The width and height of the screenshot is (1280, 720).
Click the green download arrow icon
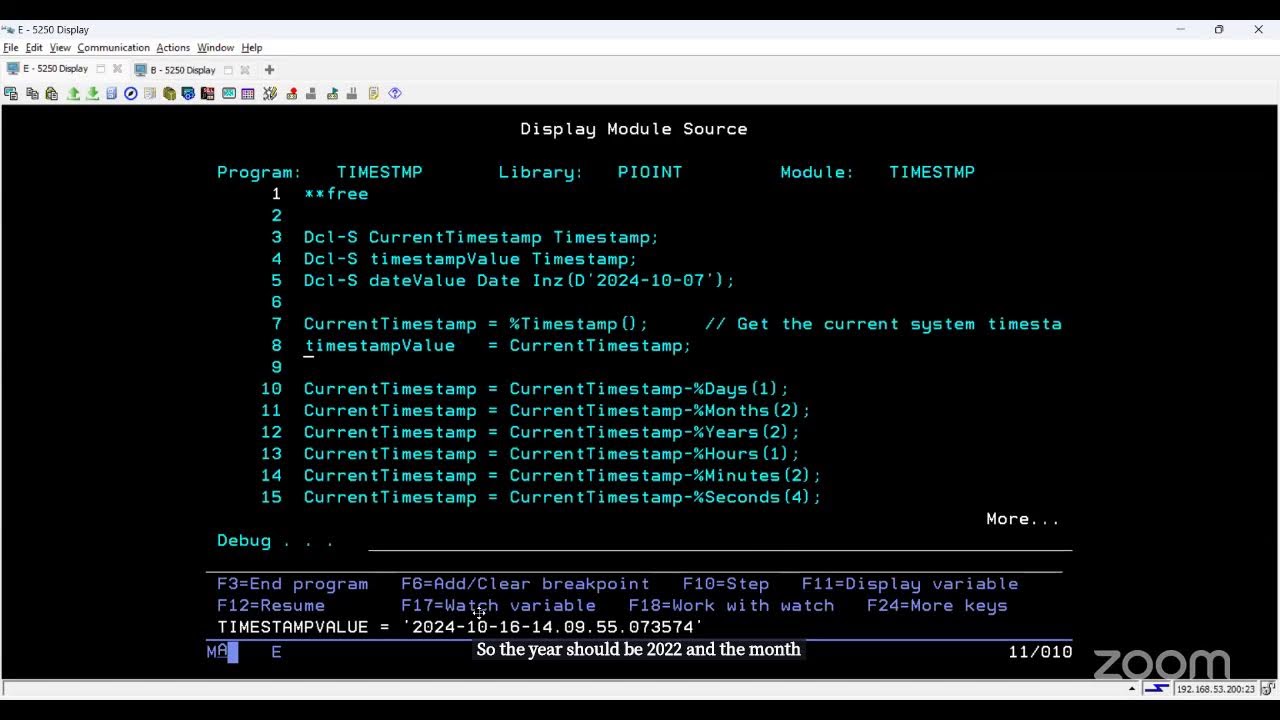tap(92, 93)
